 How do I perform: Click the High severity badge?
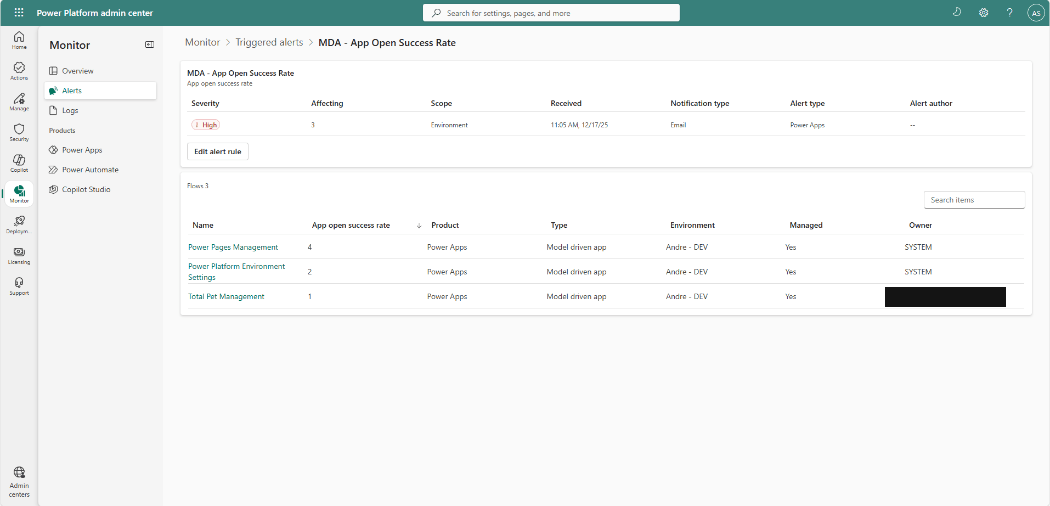click(x=206, y=125)
